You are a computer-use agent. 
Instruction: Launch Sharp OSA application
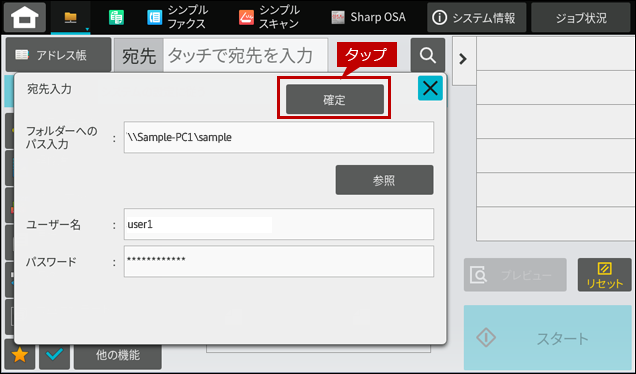tap(368, 17)
